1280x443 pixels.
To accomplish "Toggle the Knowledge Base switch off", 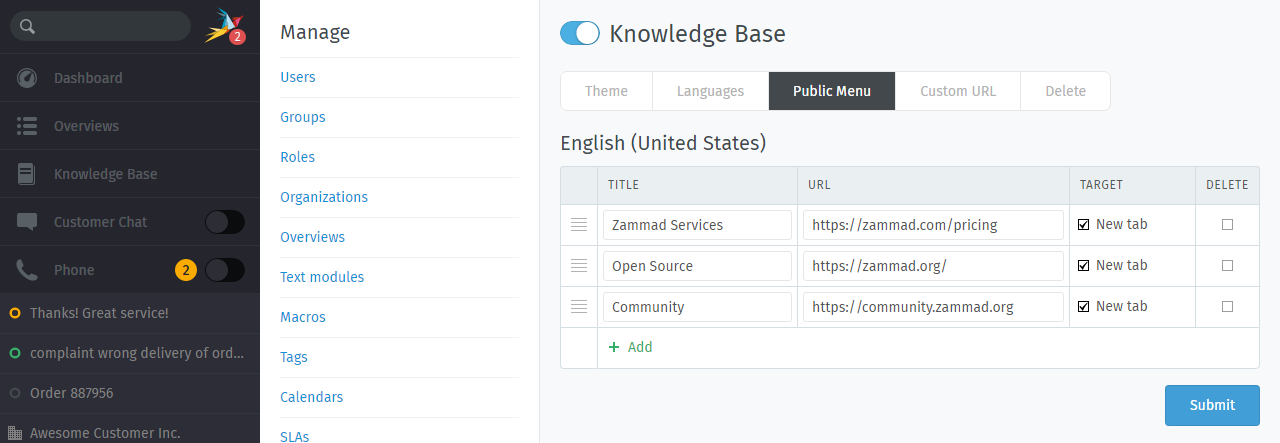I will 580,33.
